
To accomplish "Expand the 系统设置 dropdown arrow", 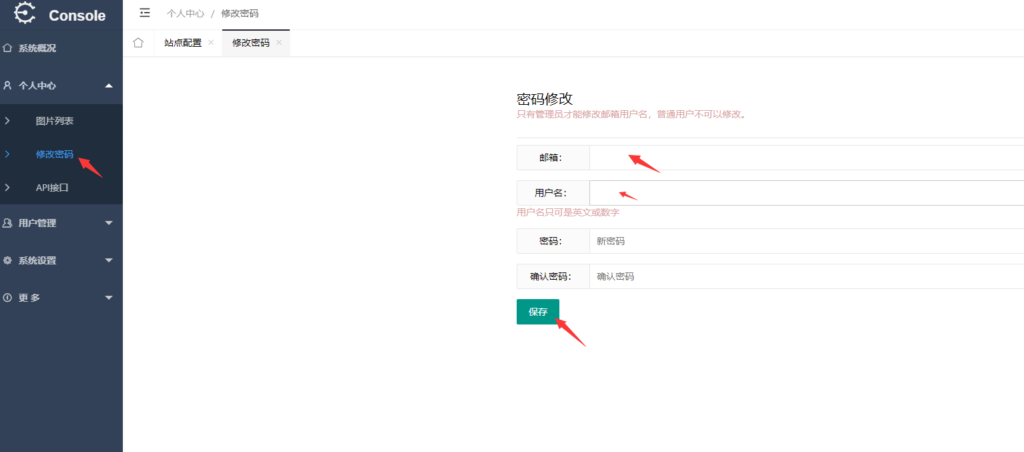I will (x=108, y=260).
